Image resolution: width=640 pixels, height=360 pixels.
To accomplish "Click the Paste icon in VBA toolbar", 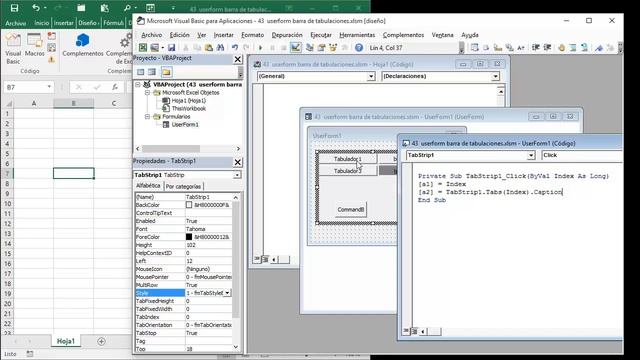I will (209, 48).
